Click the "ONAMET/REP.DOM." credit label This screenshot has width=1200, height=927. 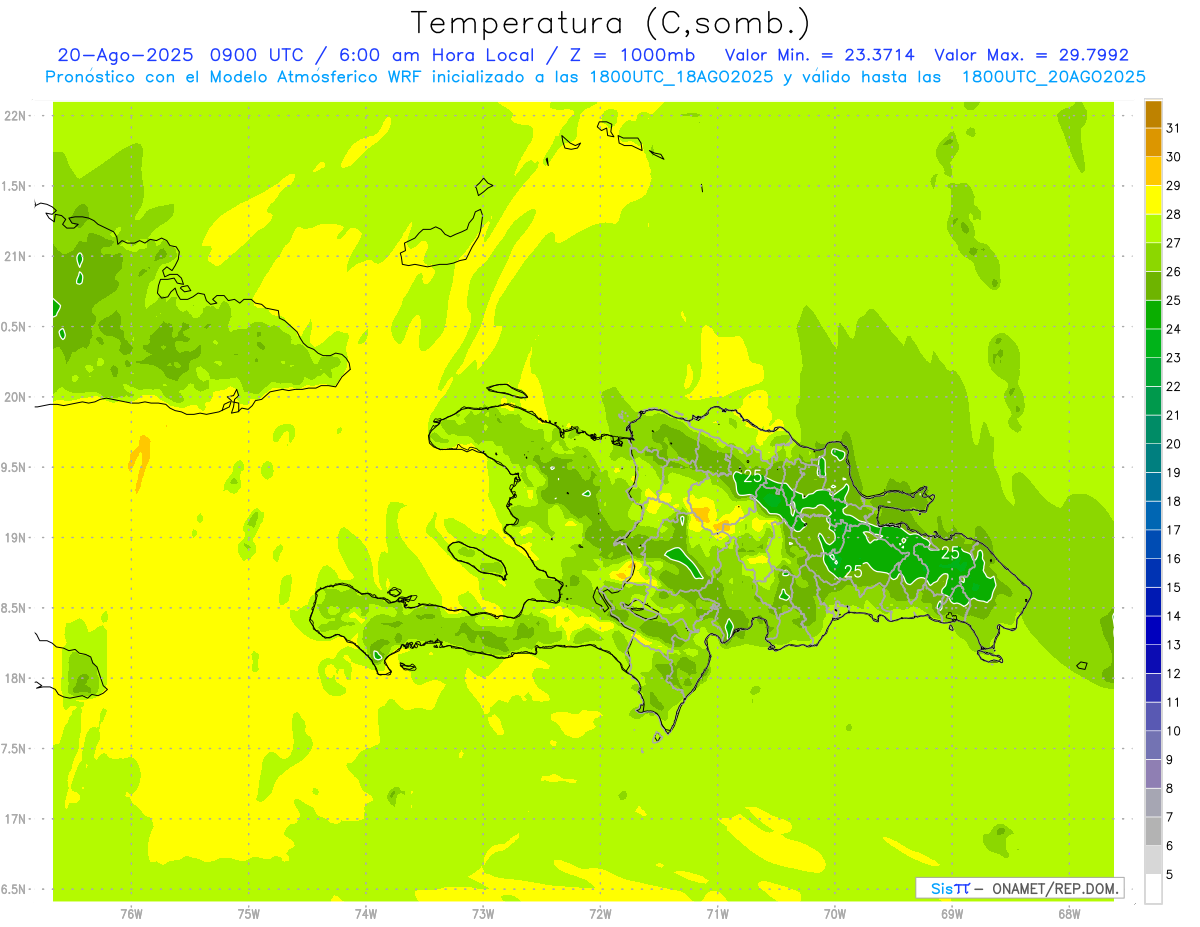coord(1054,888)
